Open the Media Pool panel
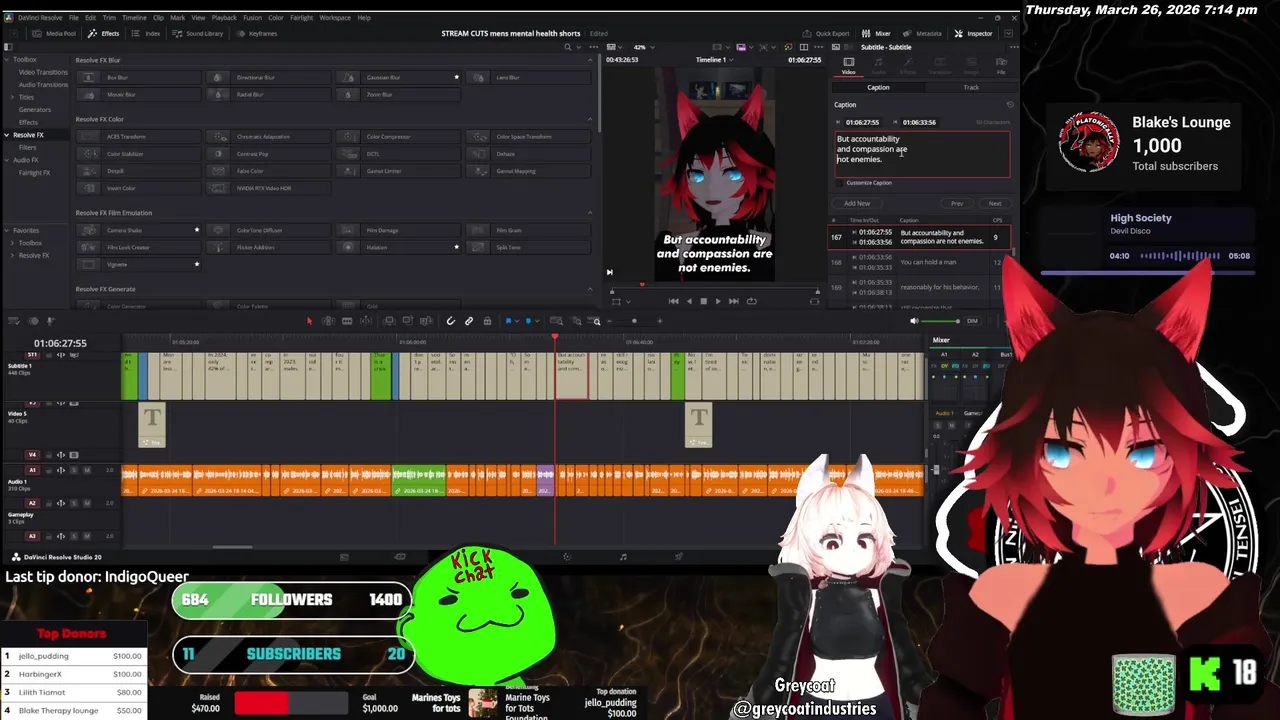Viewport: 1280px width, 720px height. pos(54,33)
